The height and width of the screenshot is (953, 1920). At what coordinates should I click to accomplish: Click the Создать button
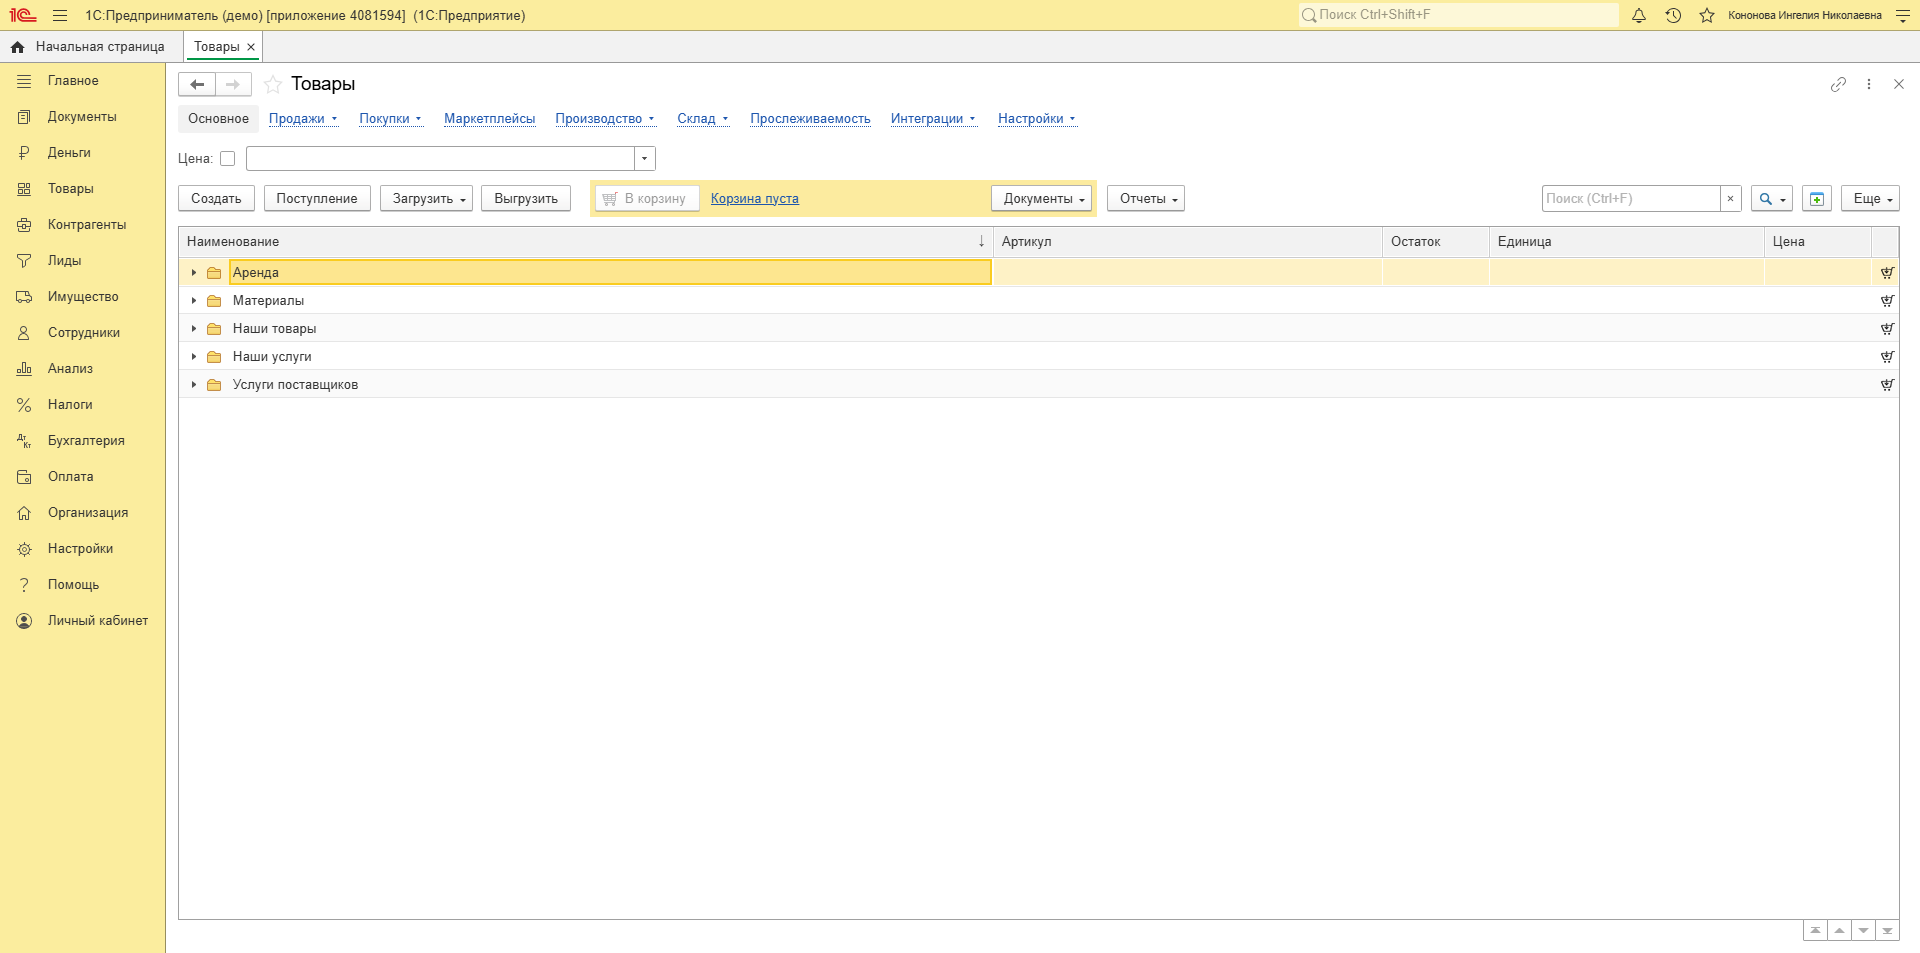pyautogui.click(x=216, y=199)
